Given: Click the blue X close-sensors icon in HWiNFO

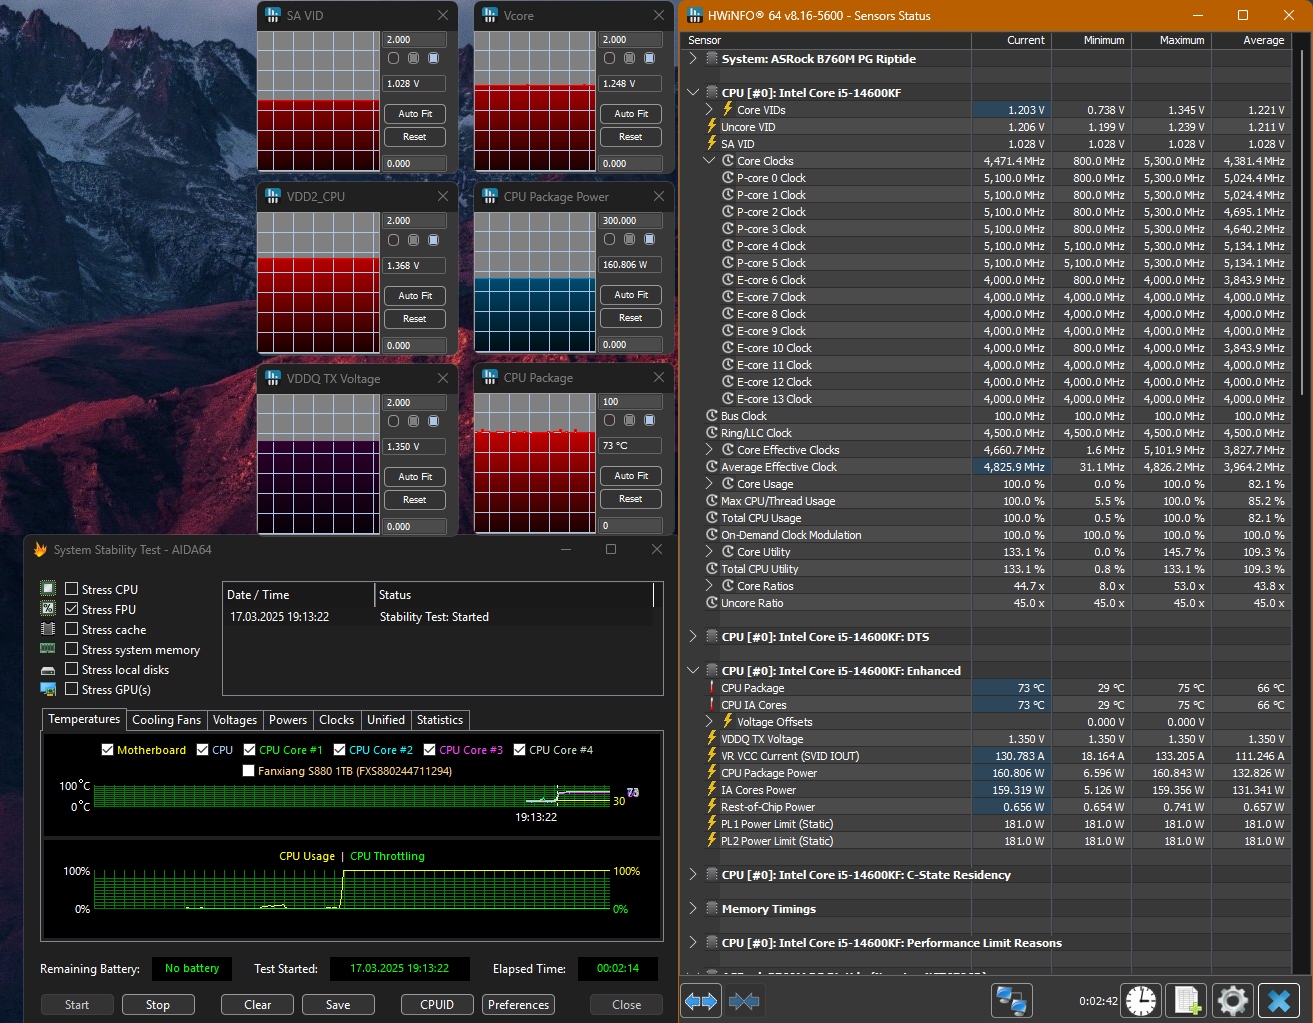Looking at the screenshot, I should (1279, 1000).
